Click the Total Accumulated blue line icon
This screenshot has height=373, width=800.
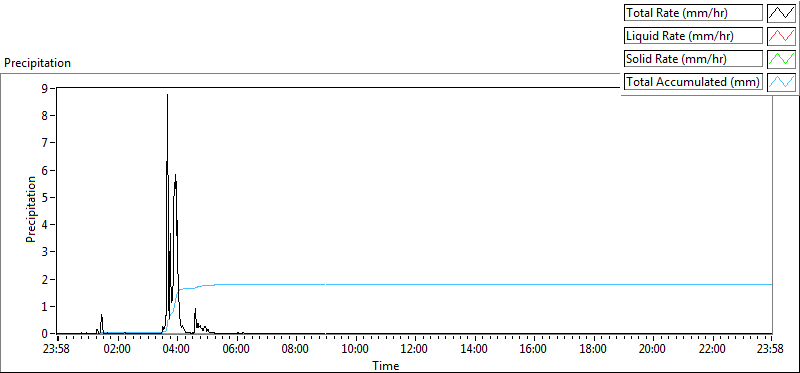click(x=781, y=82)
